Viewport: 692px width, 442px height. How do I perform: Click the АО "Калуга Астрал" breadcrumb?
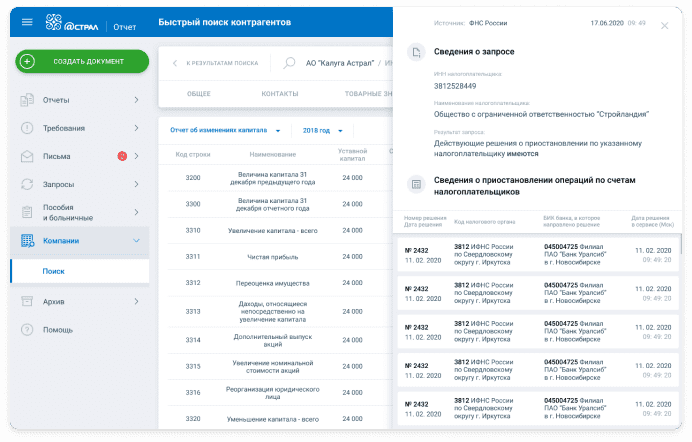tap(340, 63)
